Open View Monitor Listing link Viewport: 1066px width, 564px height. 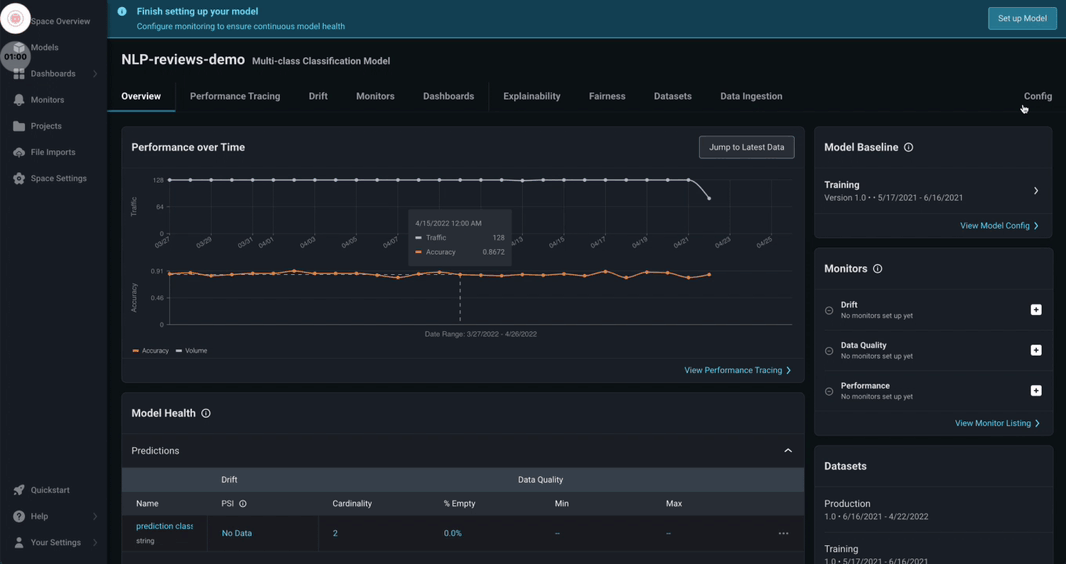coord(997,423)
